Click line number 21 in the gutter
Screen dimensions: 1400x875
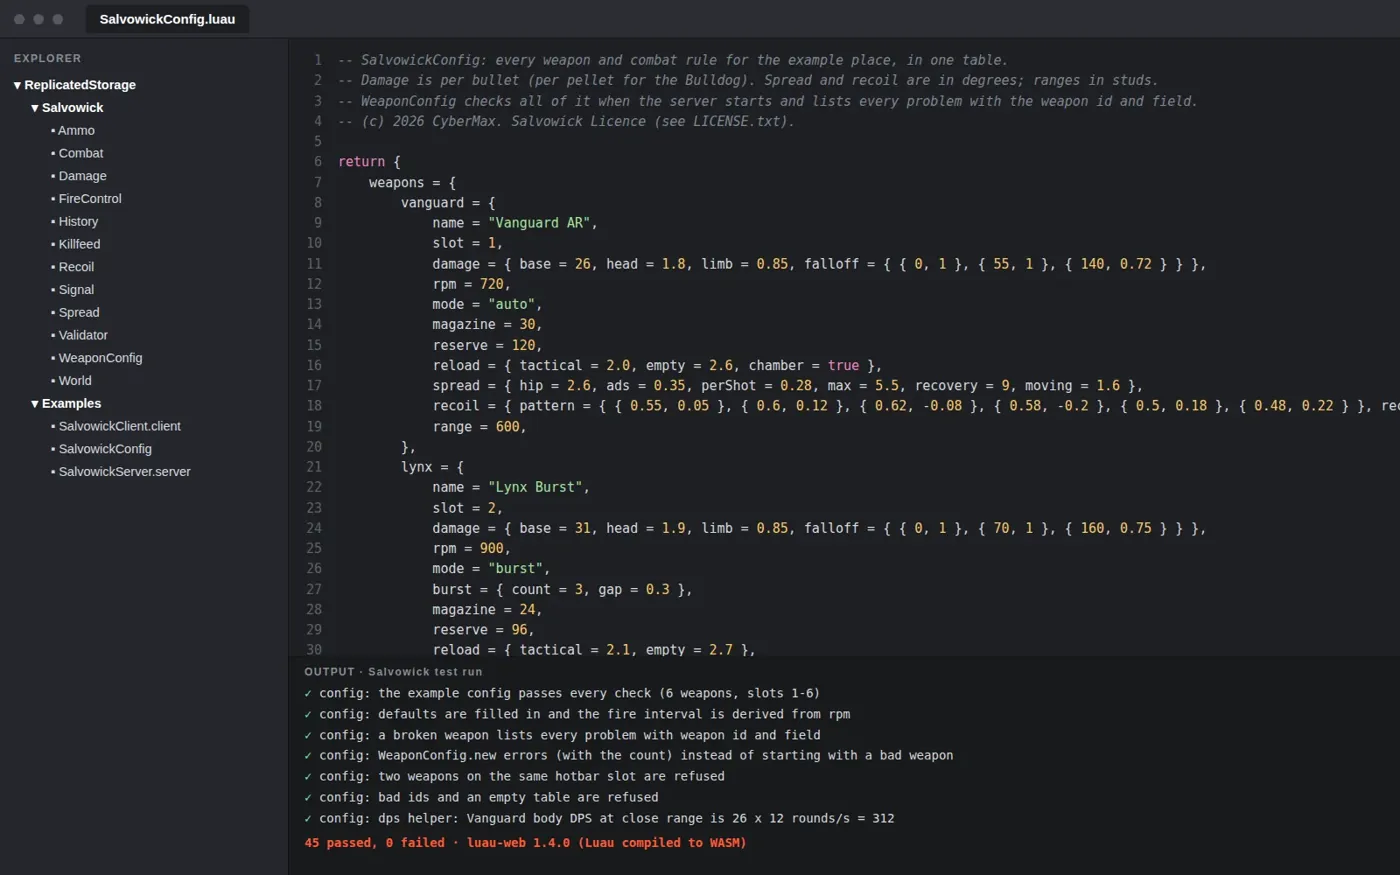point(314,467)
